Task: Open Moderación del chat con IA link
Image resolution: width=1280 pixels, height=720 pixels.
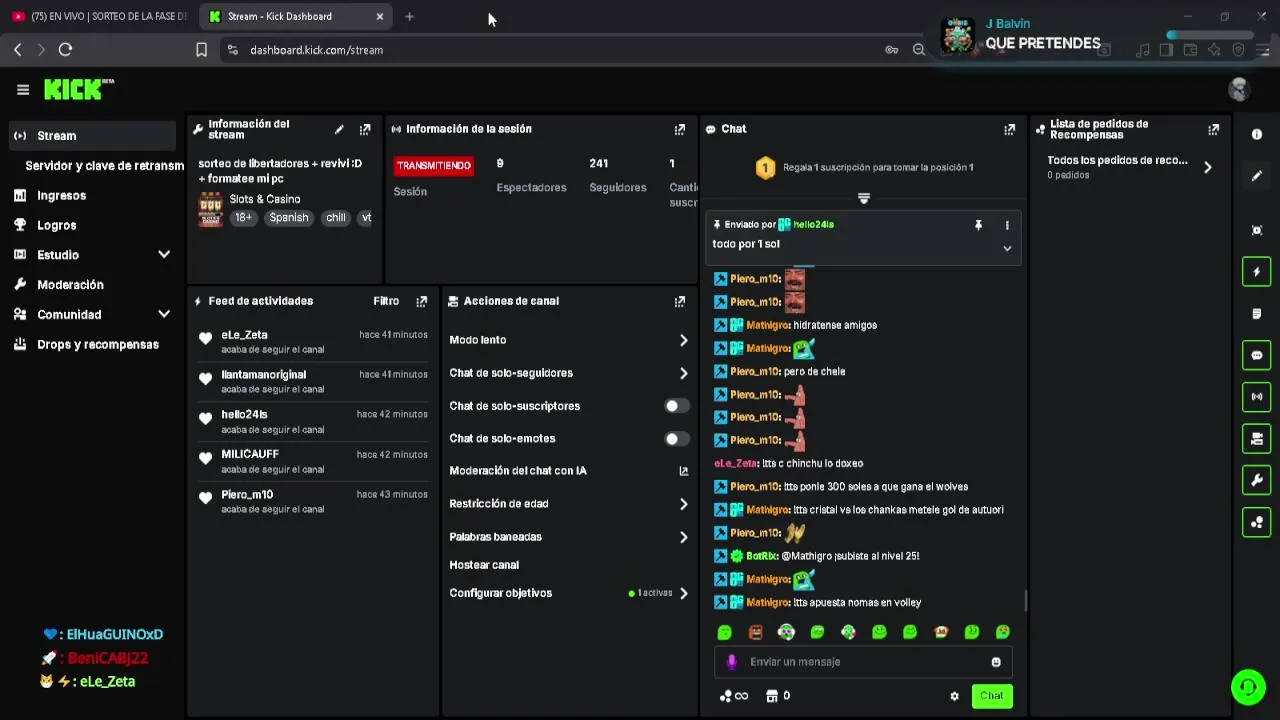Action: point(569,471)
